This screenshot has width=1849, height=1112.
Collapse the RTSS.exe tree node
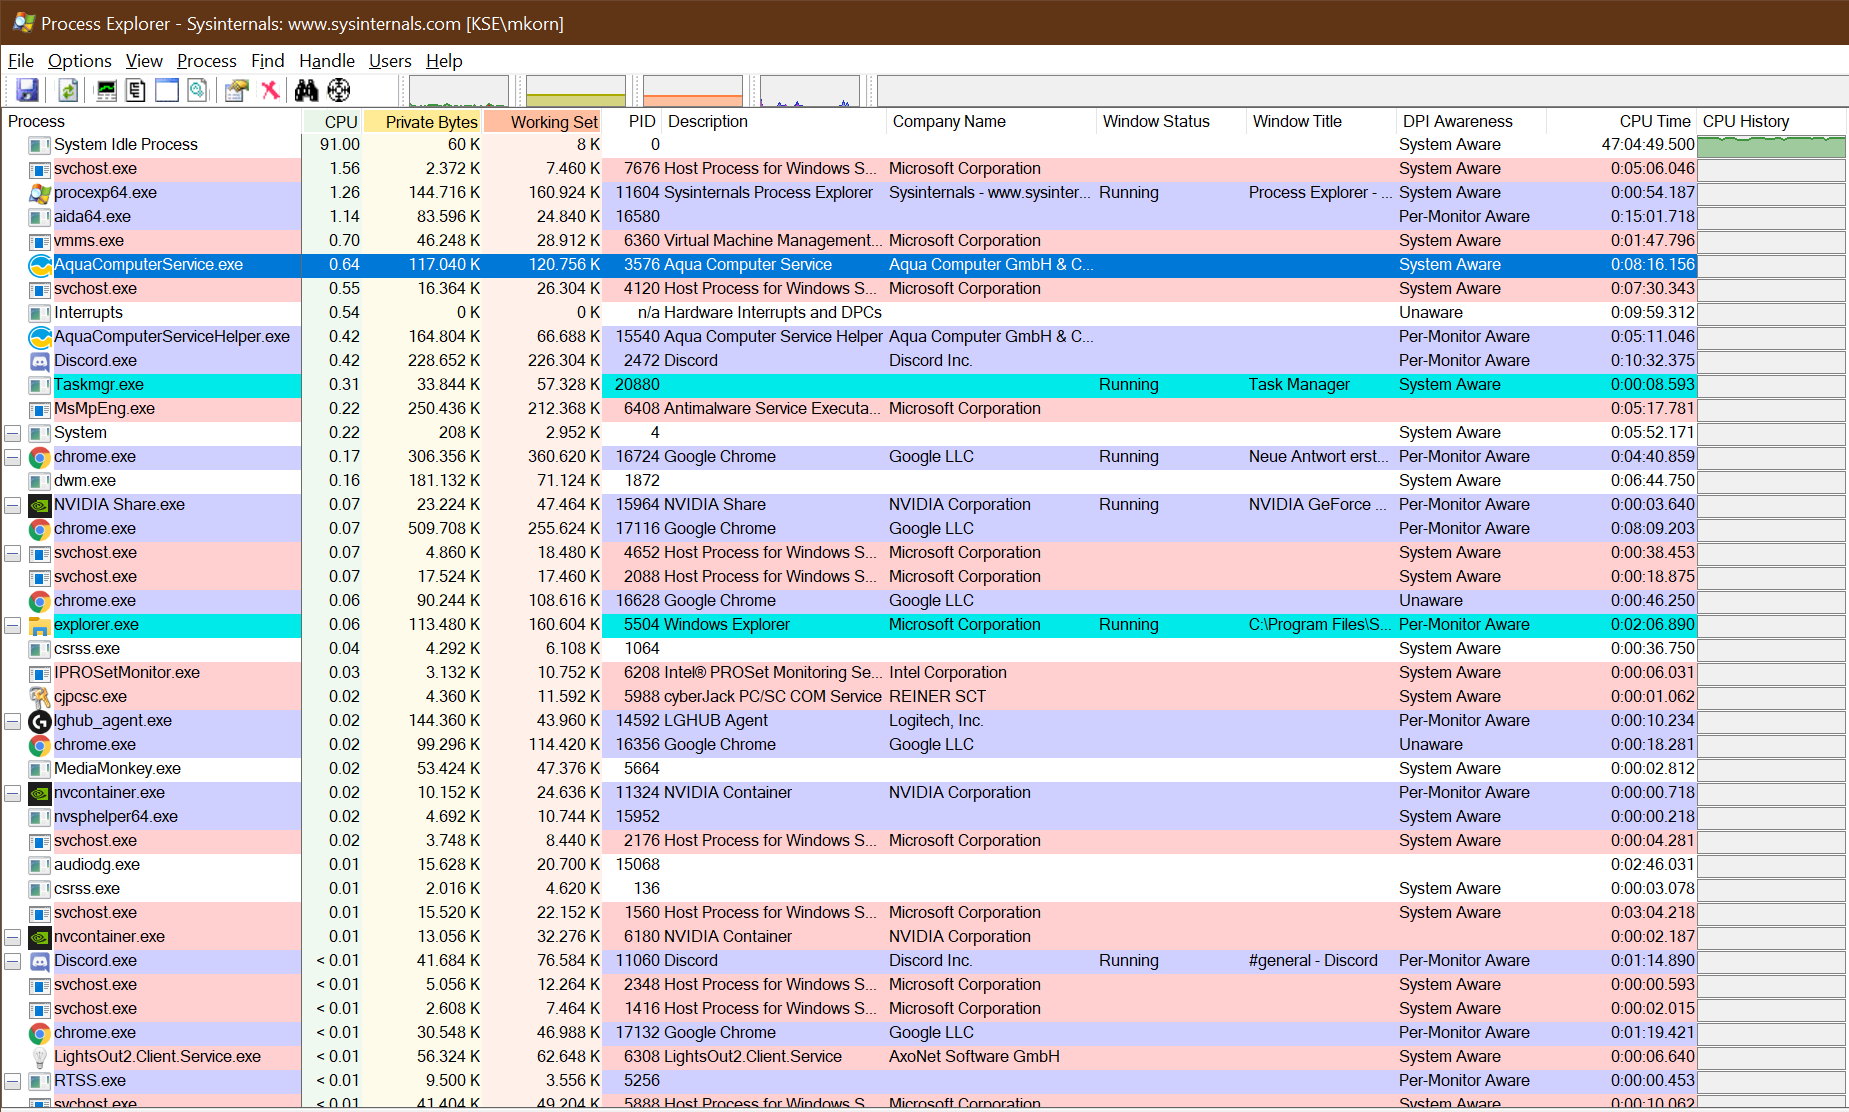(x=13, y=1082)
